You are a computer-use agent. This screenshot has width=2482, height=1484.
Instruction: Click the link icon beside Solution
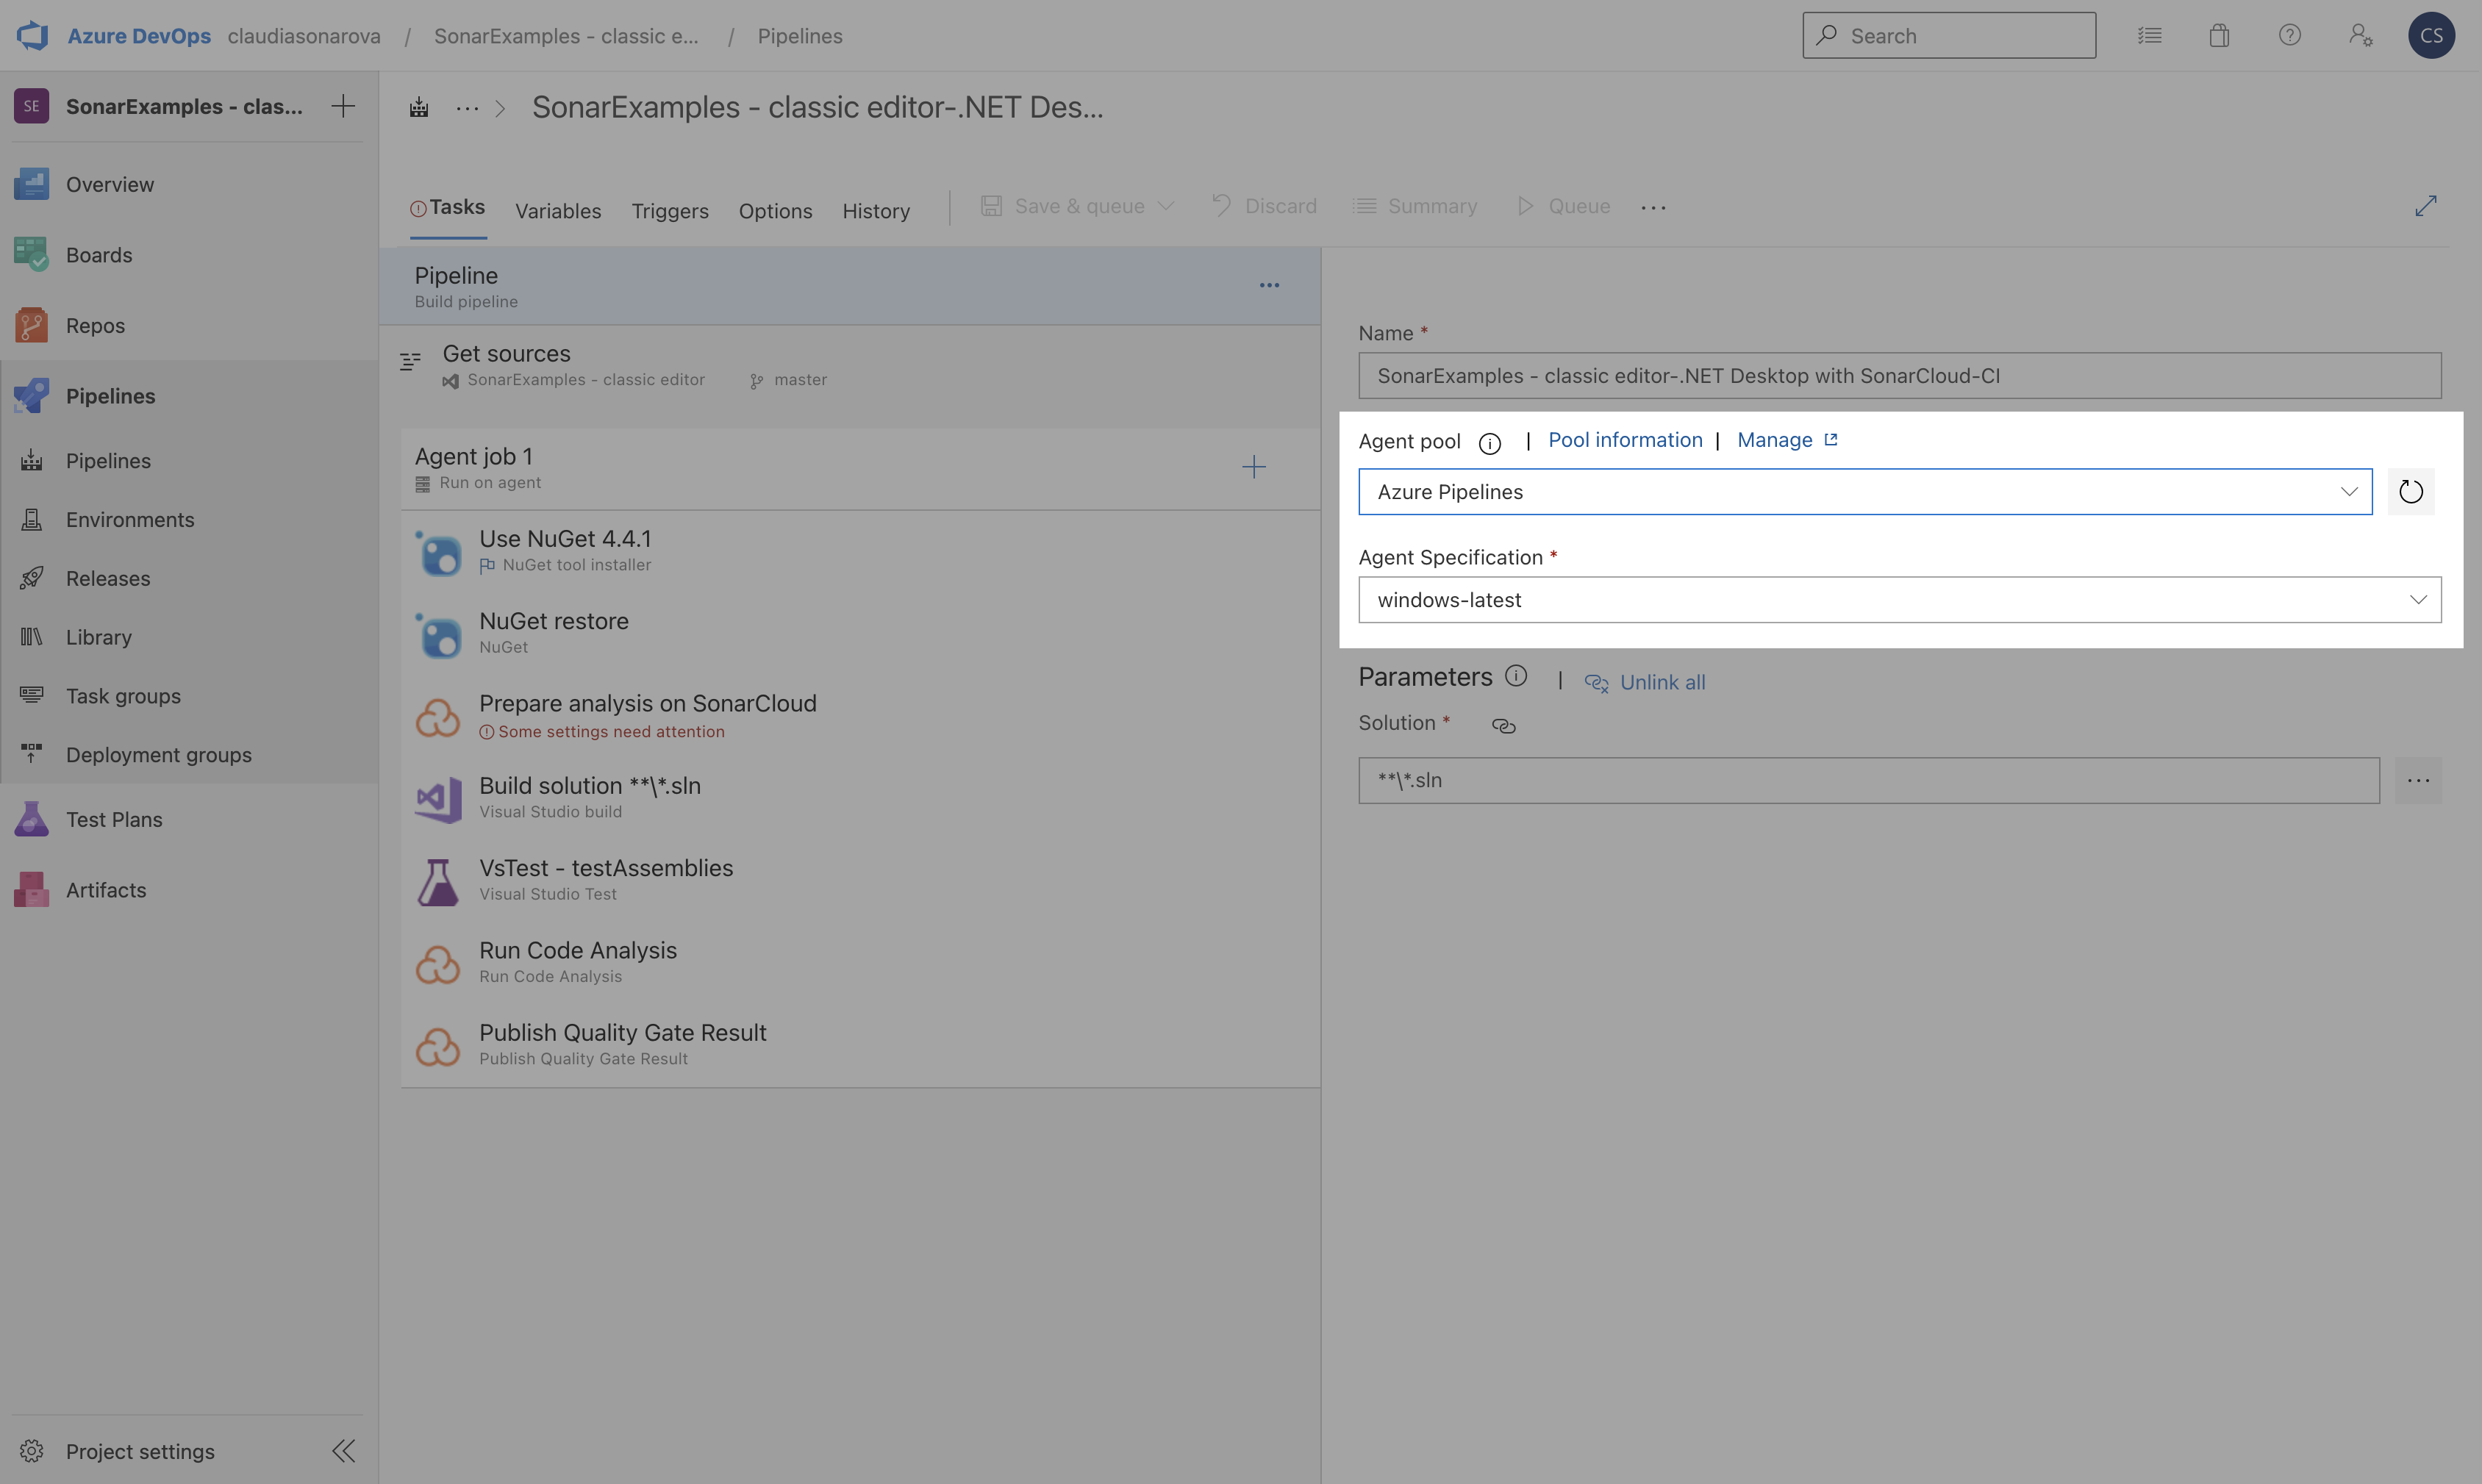[x=1503, y=725]
